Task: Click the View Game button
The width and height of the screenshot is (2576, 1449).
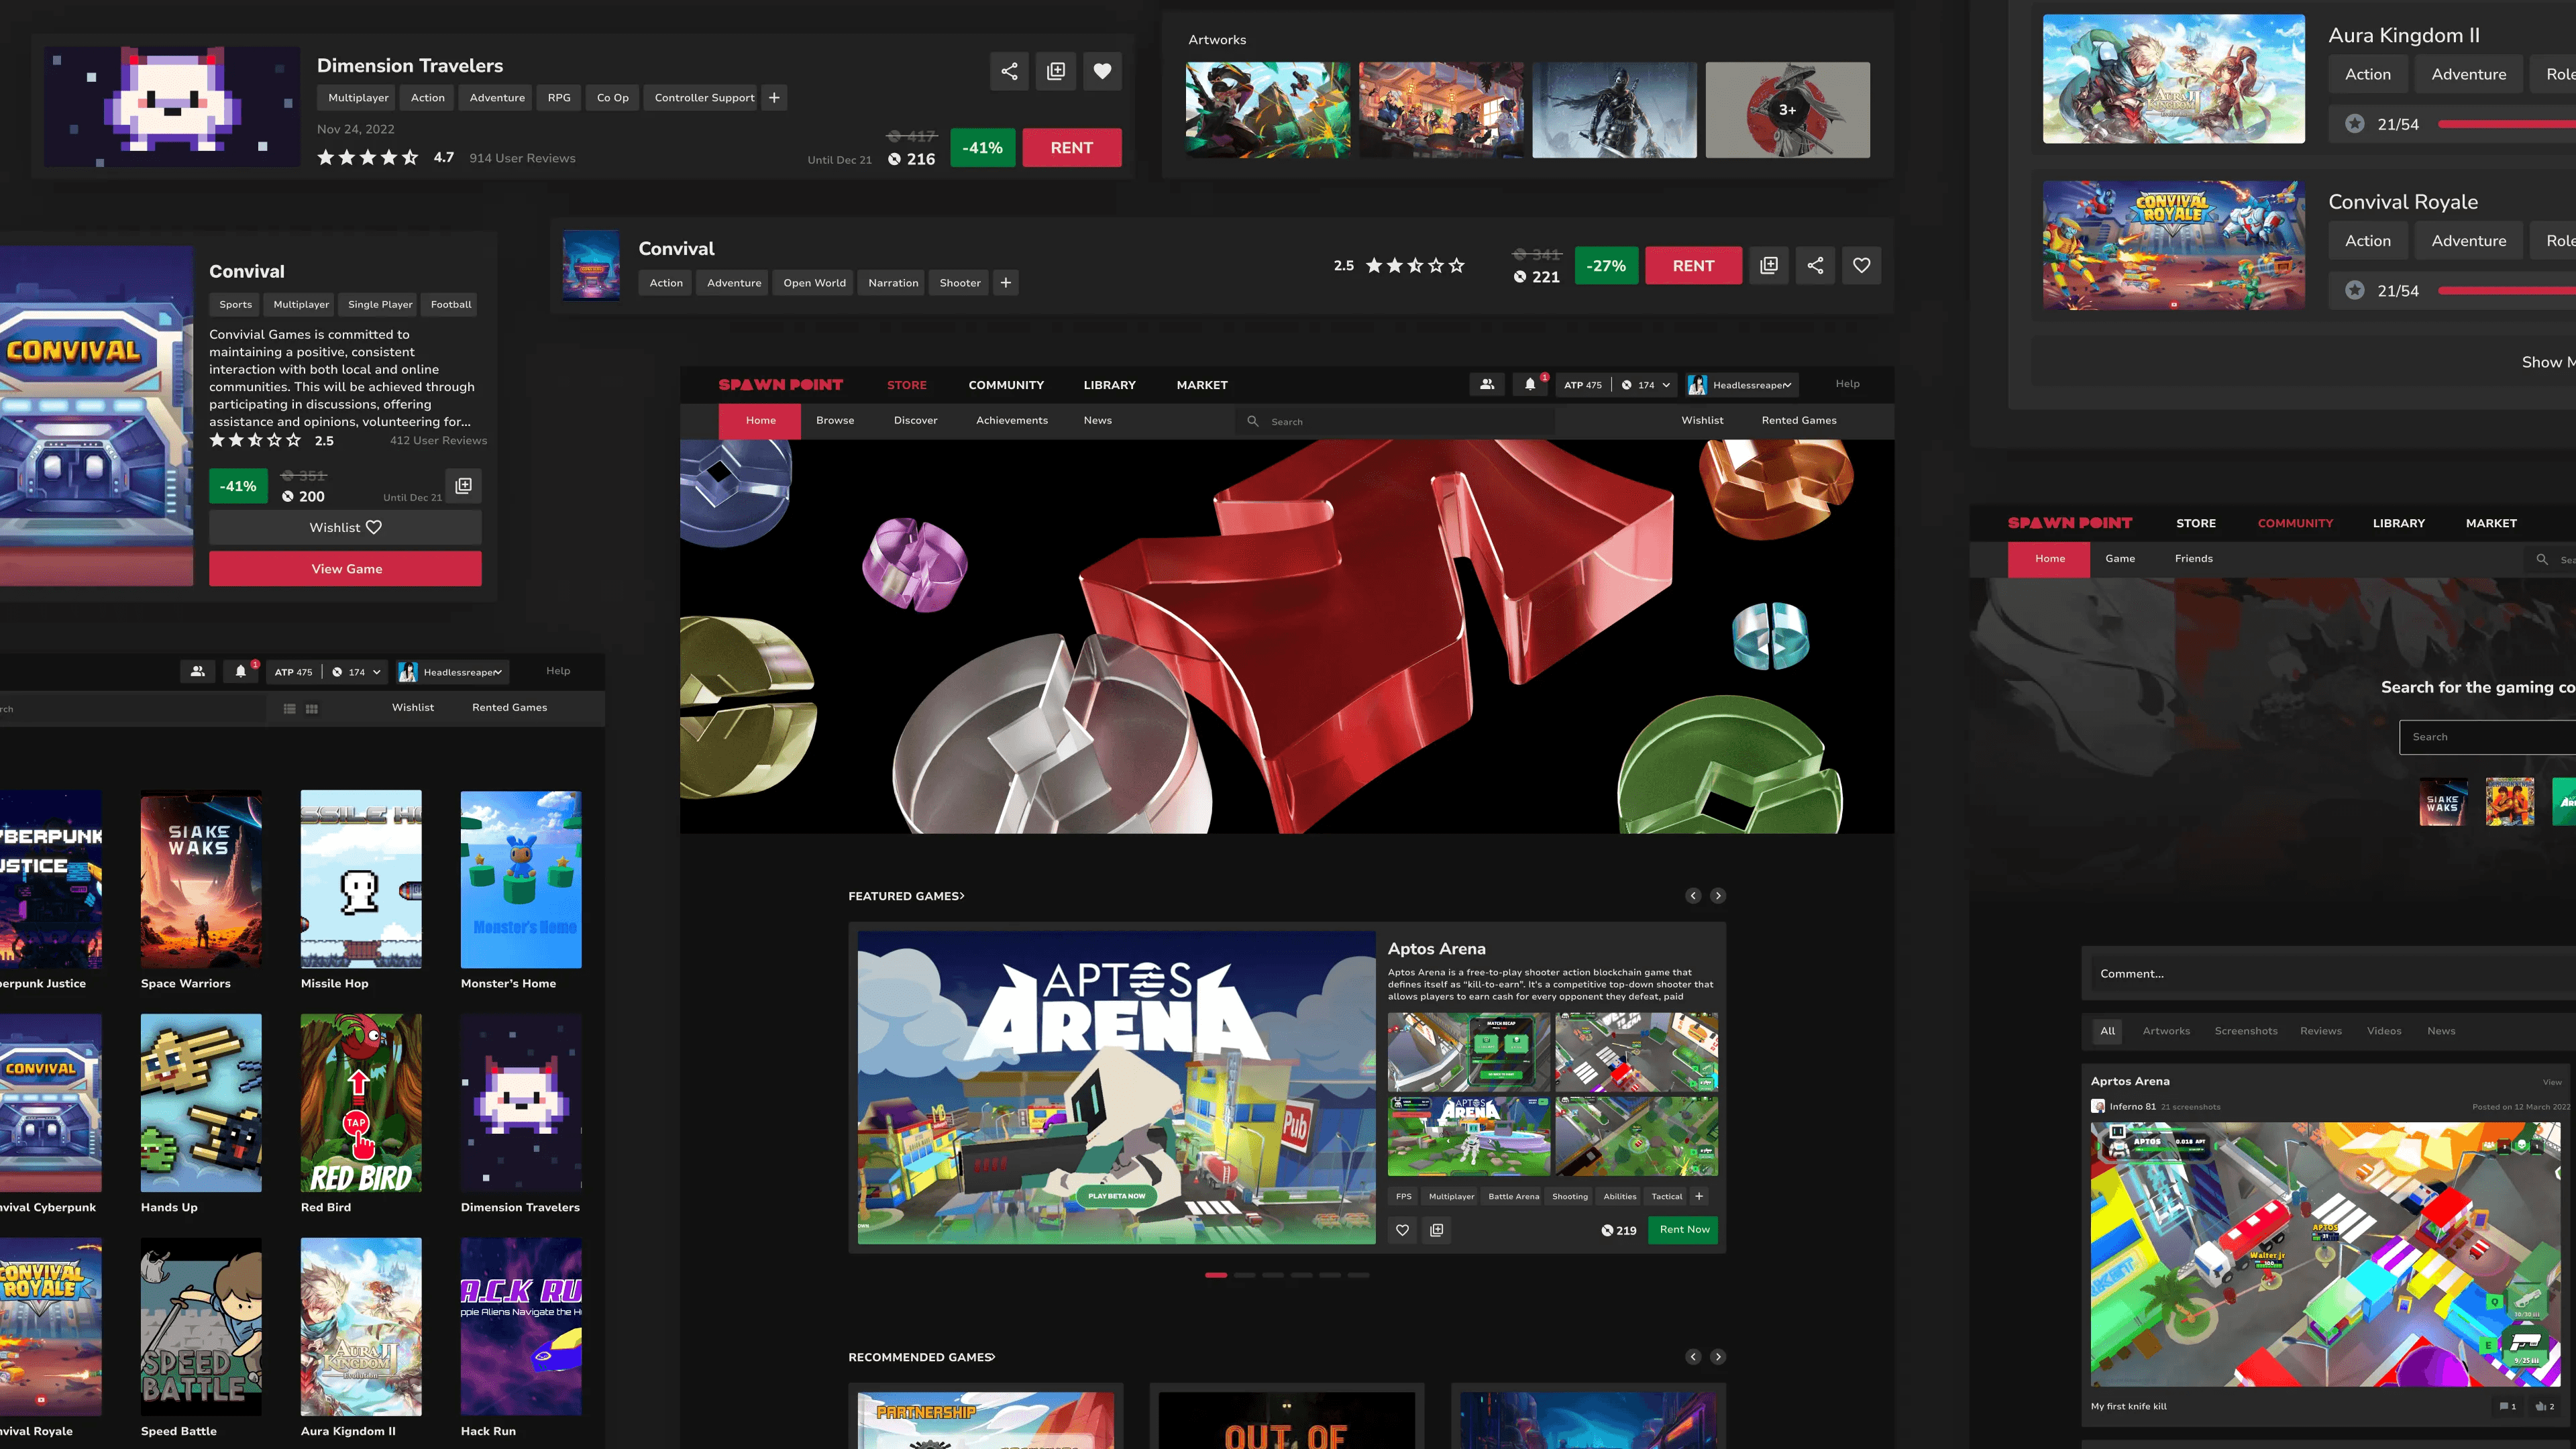Action: tap(345, 569)
